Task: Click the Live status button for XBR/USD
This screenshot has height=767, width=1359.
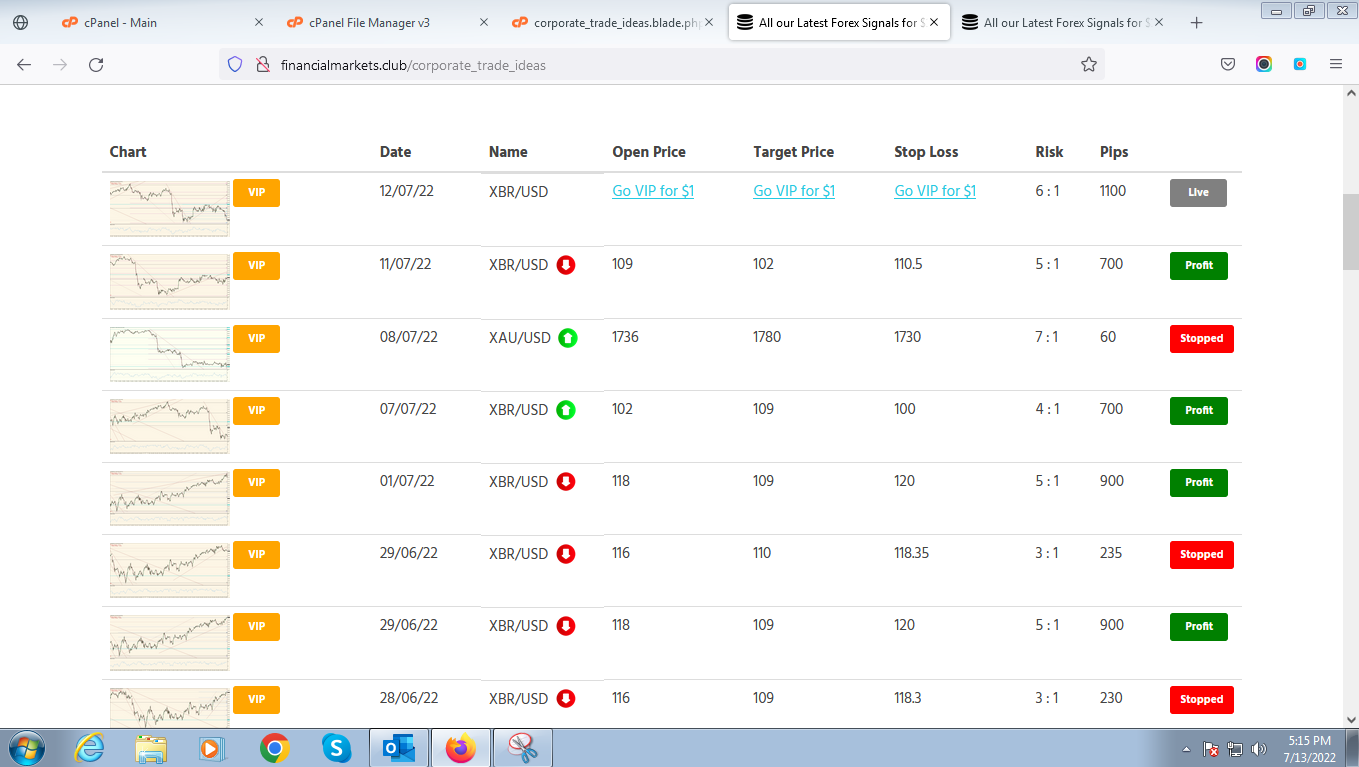Action: pos(1198,193)
